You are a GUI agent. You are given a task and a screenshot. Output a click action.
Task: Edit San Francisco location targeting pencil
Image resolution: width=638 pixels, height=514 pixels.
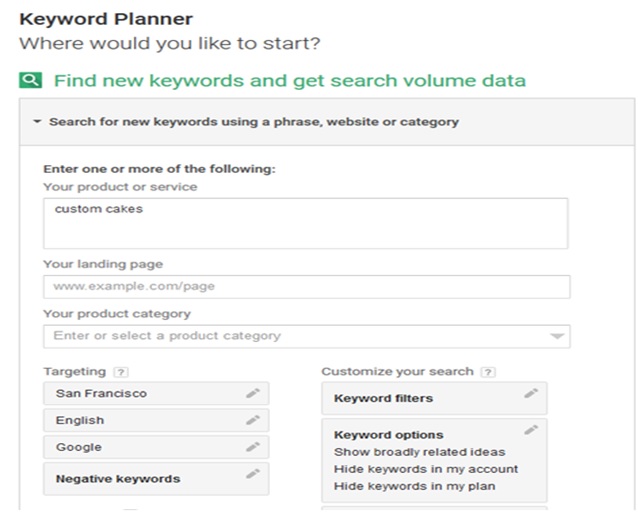(253, 393)
